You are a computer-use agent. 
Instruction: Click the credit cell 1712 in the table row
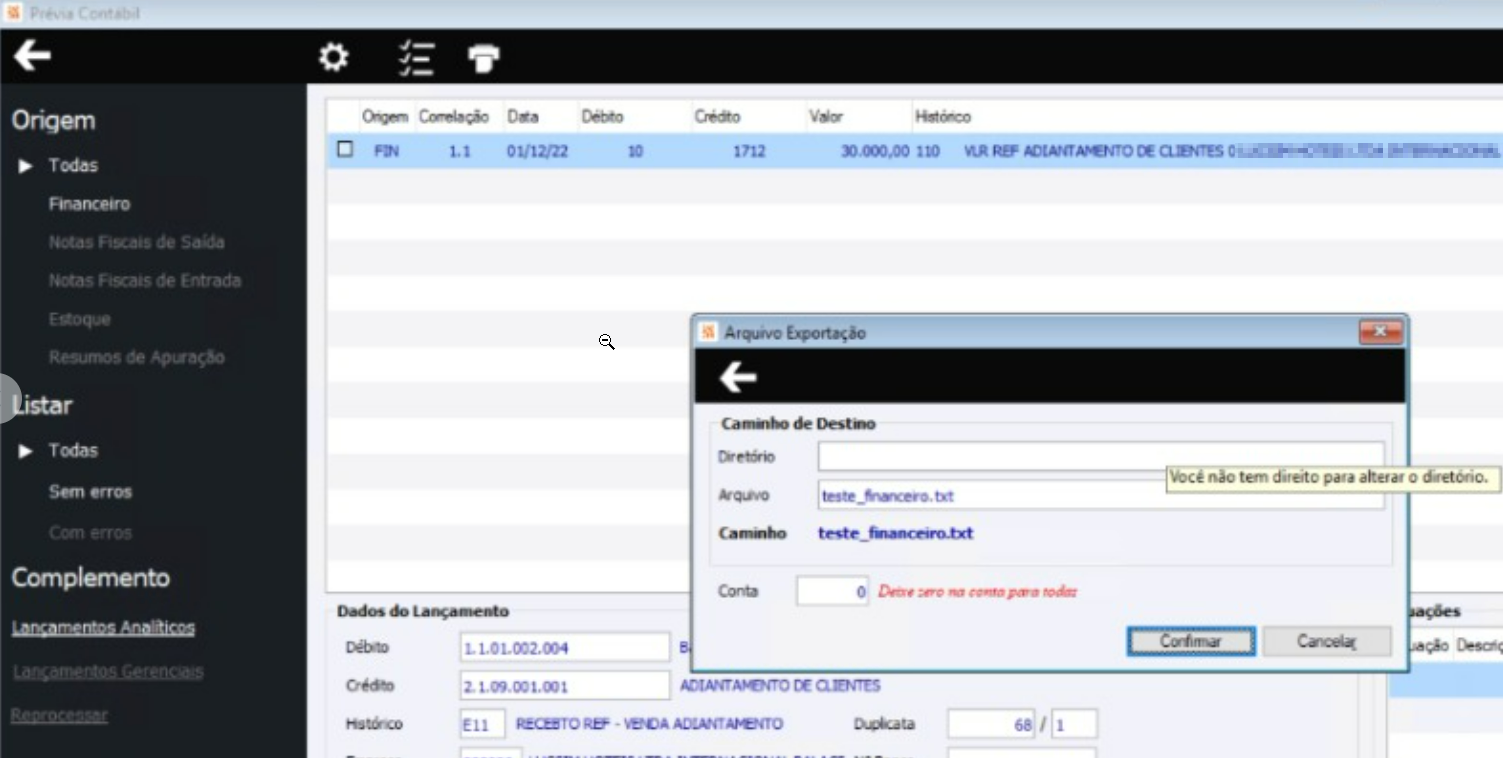click(x=749, y=151)
